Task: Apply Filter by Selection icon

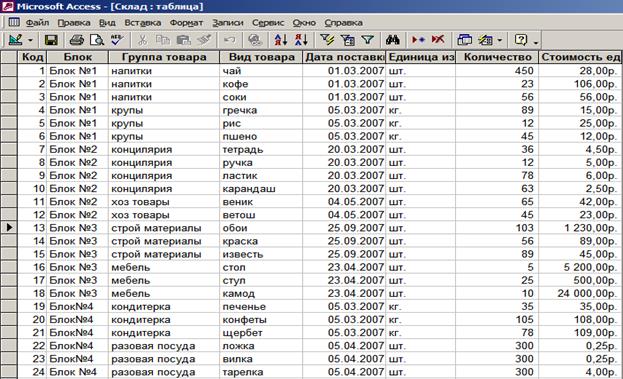Action: 327,40
